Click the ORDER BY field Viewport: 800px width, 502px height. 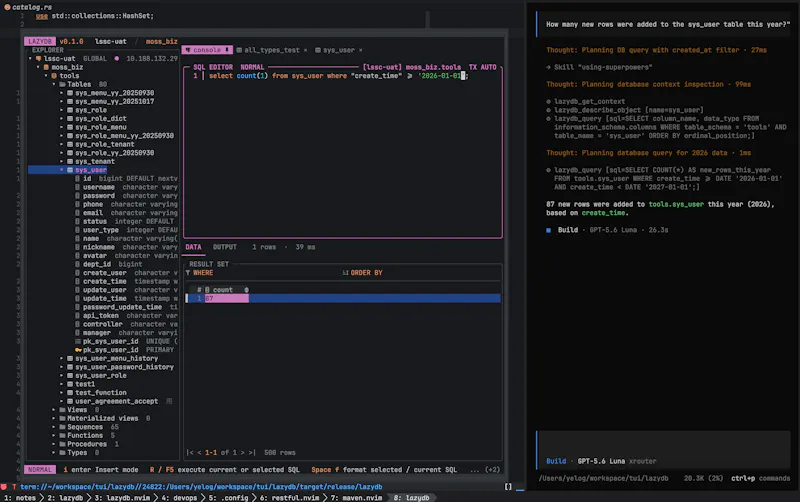[421, 273]
